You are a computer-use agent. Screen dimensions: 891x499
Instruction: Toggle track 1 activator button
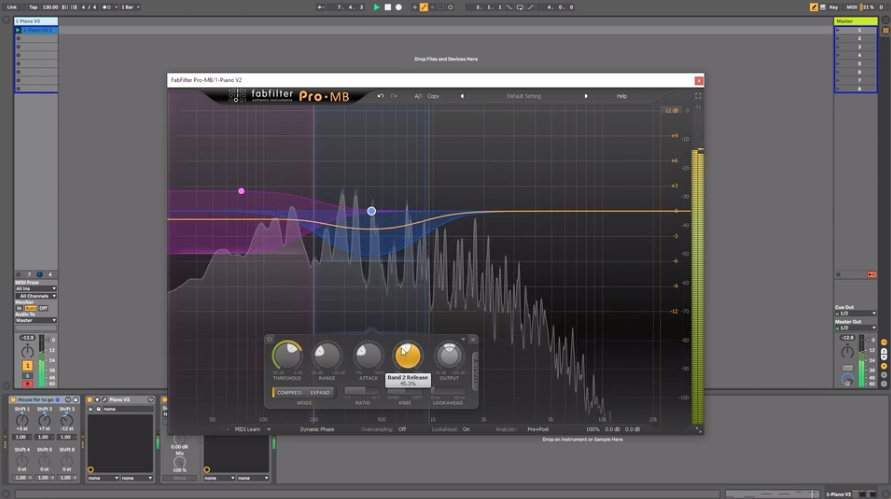(27, 365)
